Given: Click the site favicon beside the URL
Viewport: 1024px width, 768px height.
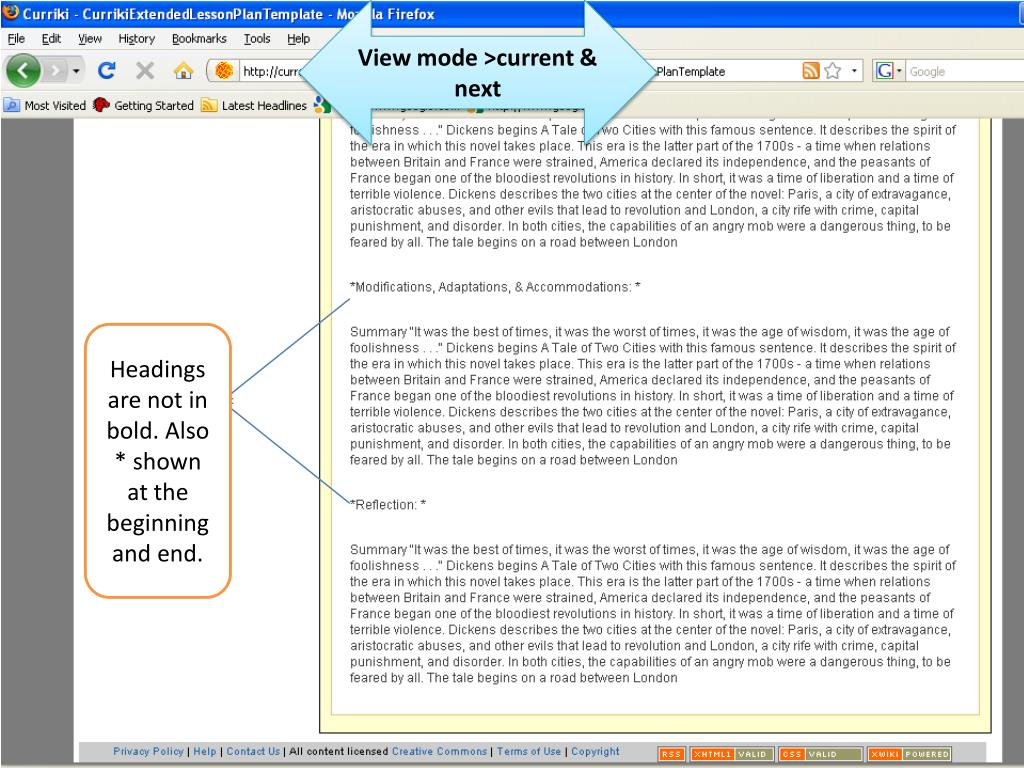Looking at the screenshot, I should (224, 71).
